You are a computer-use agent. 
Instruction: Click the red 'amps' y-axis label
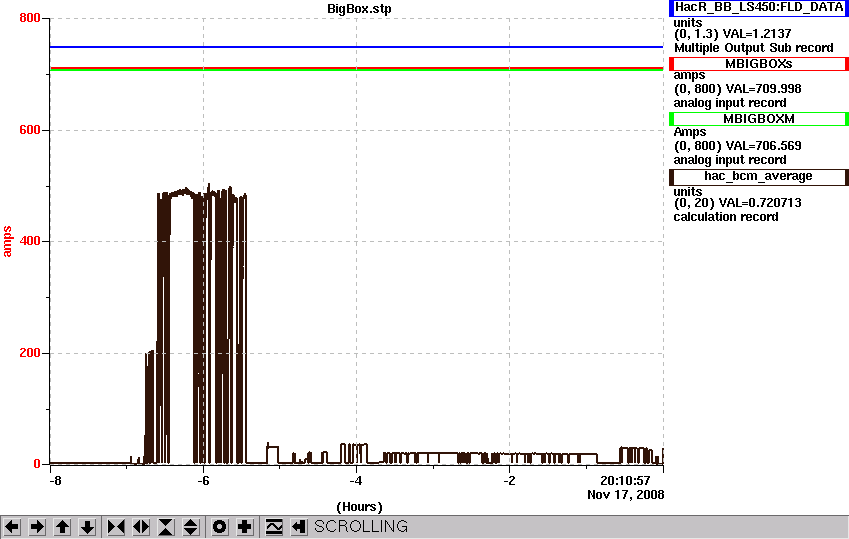click(x=7, y=242)
